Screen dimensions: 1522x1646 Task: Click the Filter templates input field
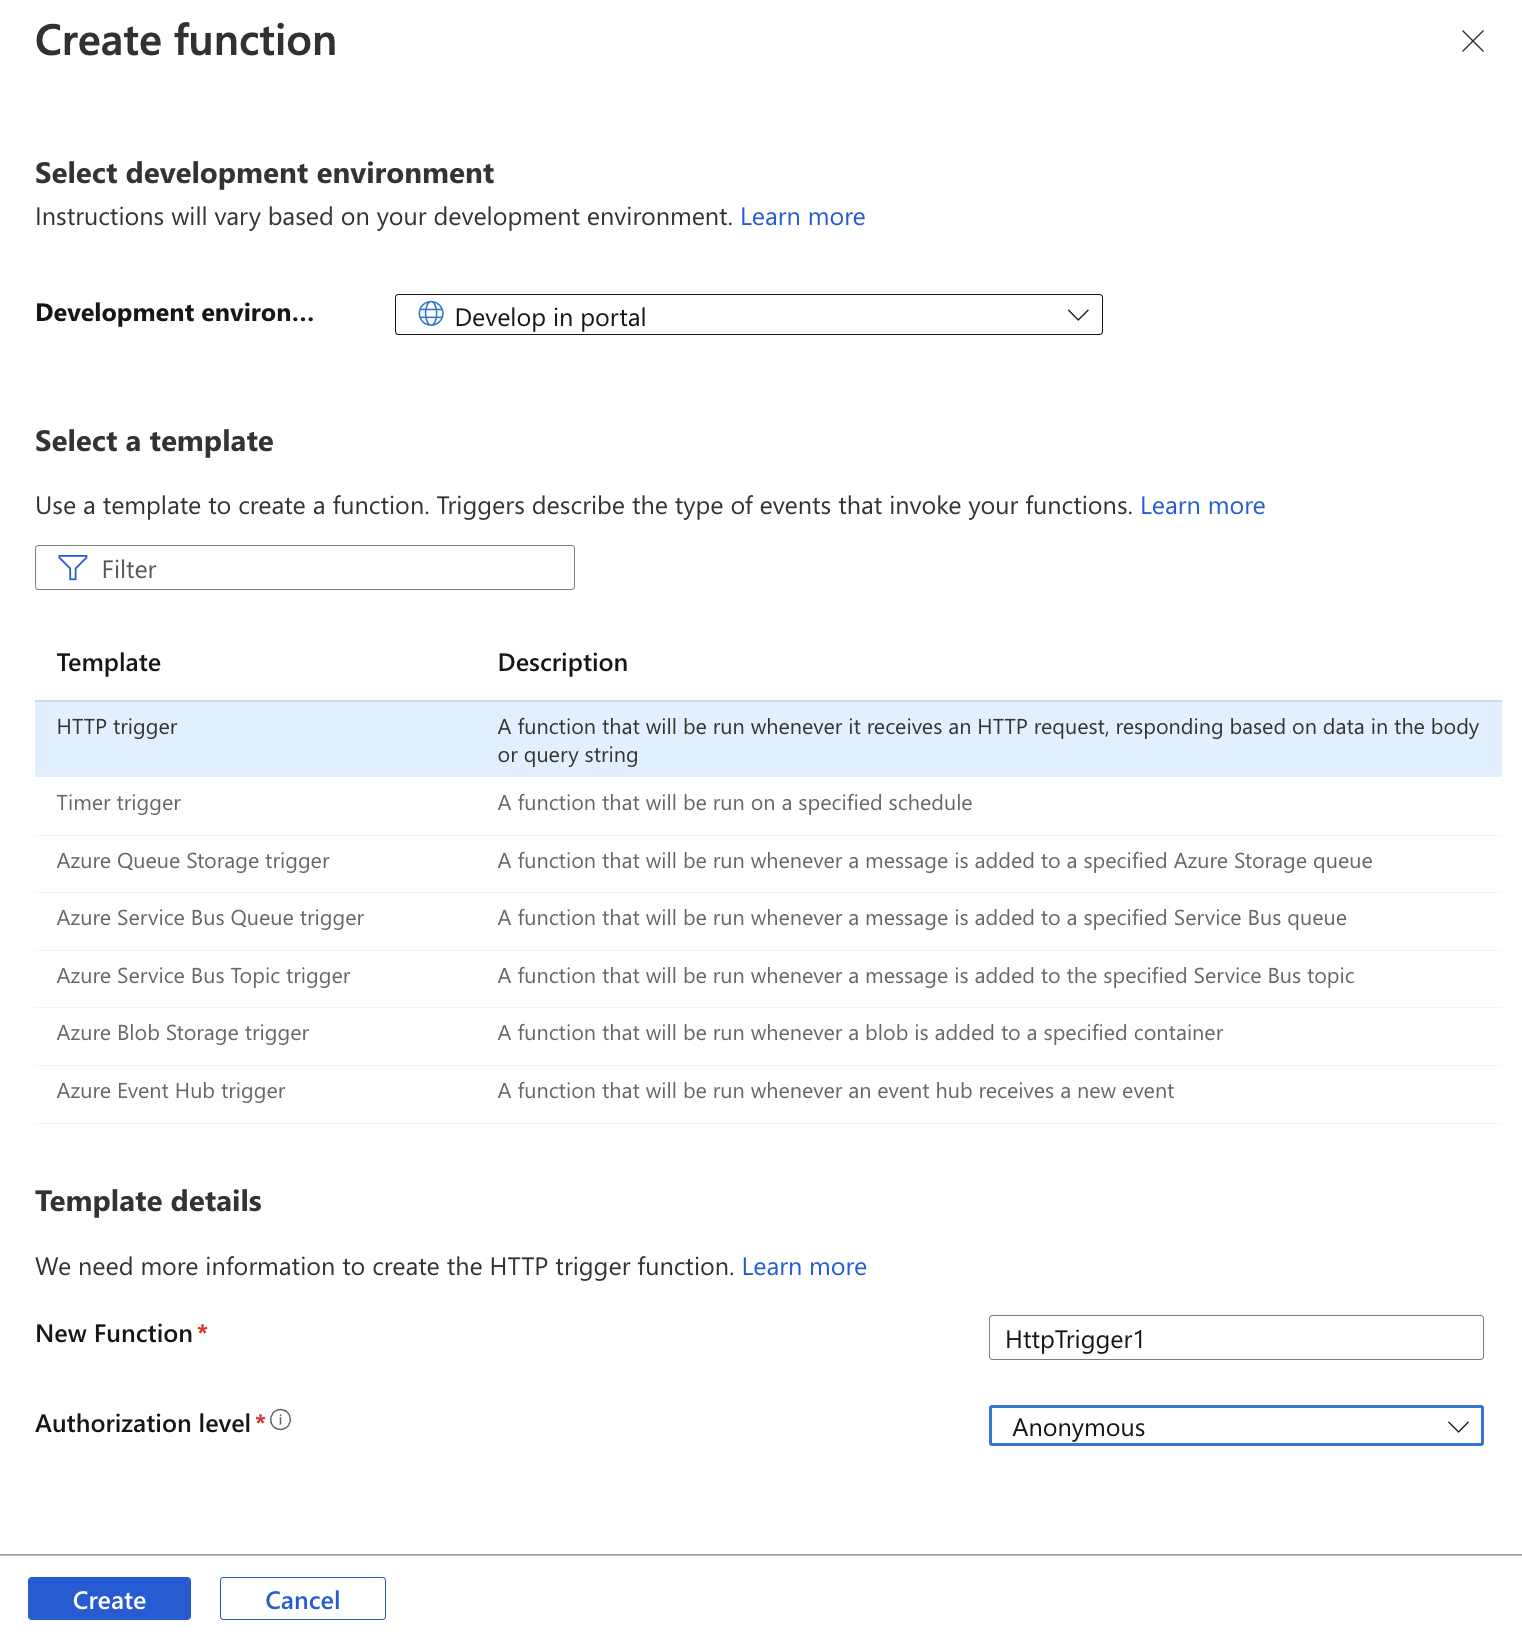click(305, 568)
